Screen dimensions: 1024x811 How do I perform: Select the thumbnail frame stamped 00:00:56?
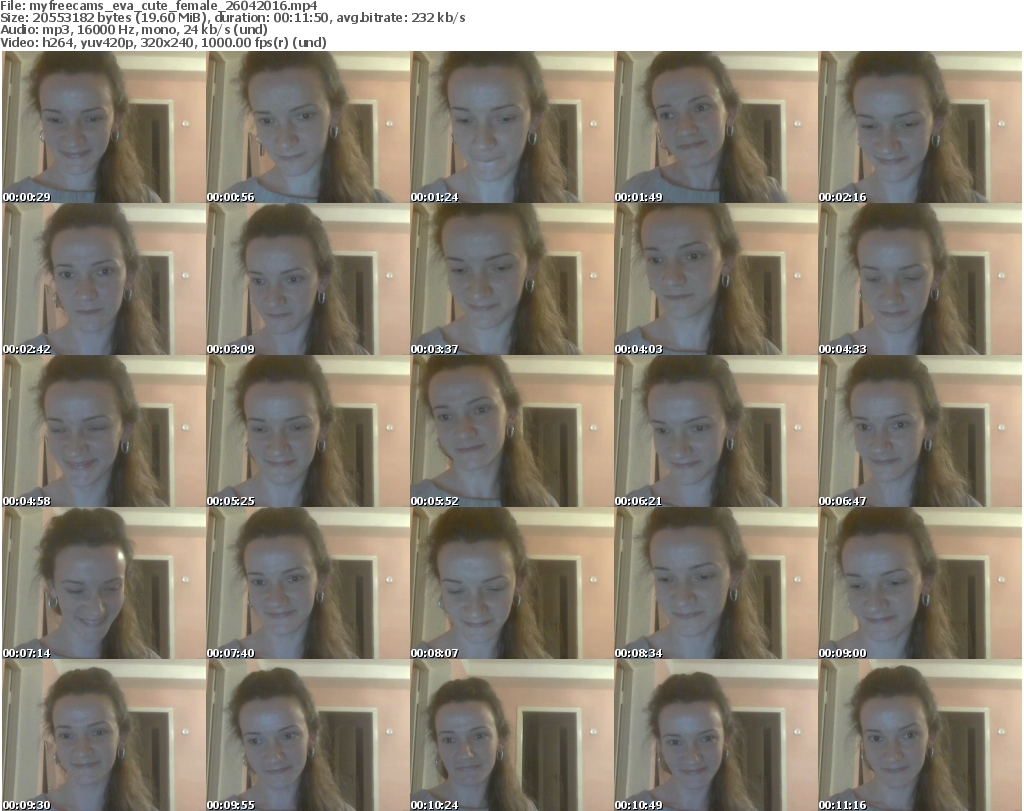click(x=308, y=127)
